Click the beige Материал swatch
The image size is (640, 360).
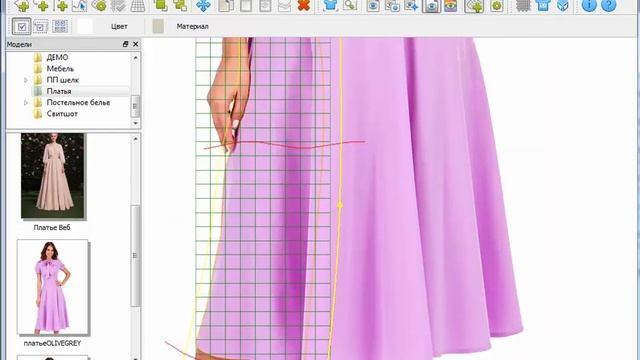158,27
